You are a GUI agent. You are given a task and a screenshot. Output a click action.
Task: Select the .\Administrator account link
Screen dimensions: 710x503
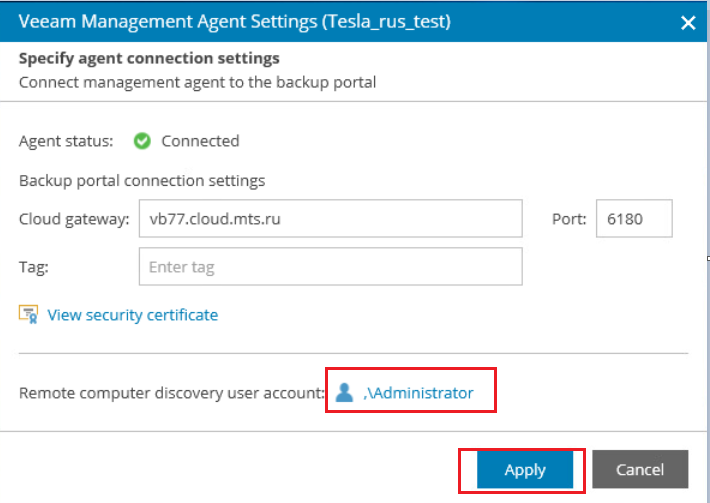click(x=418, y=393)
